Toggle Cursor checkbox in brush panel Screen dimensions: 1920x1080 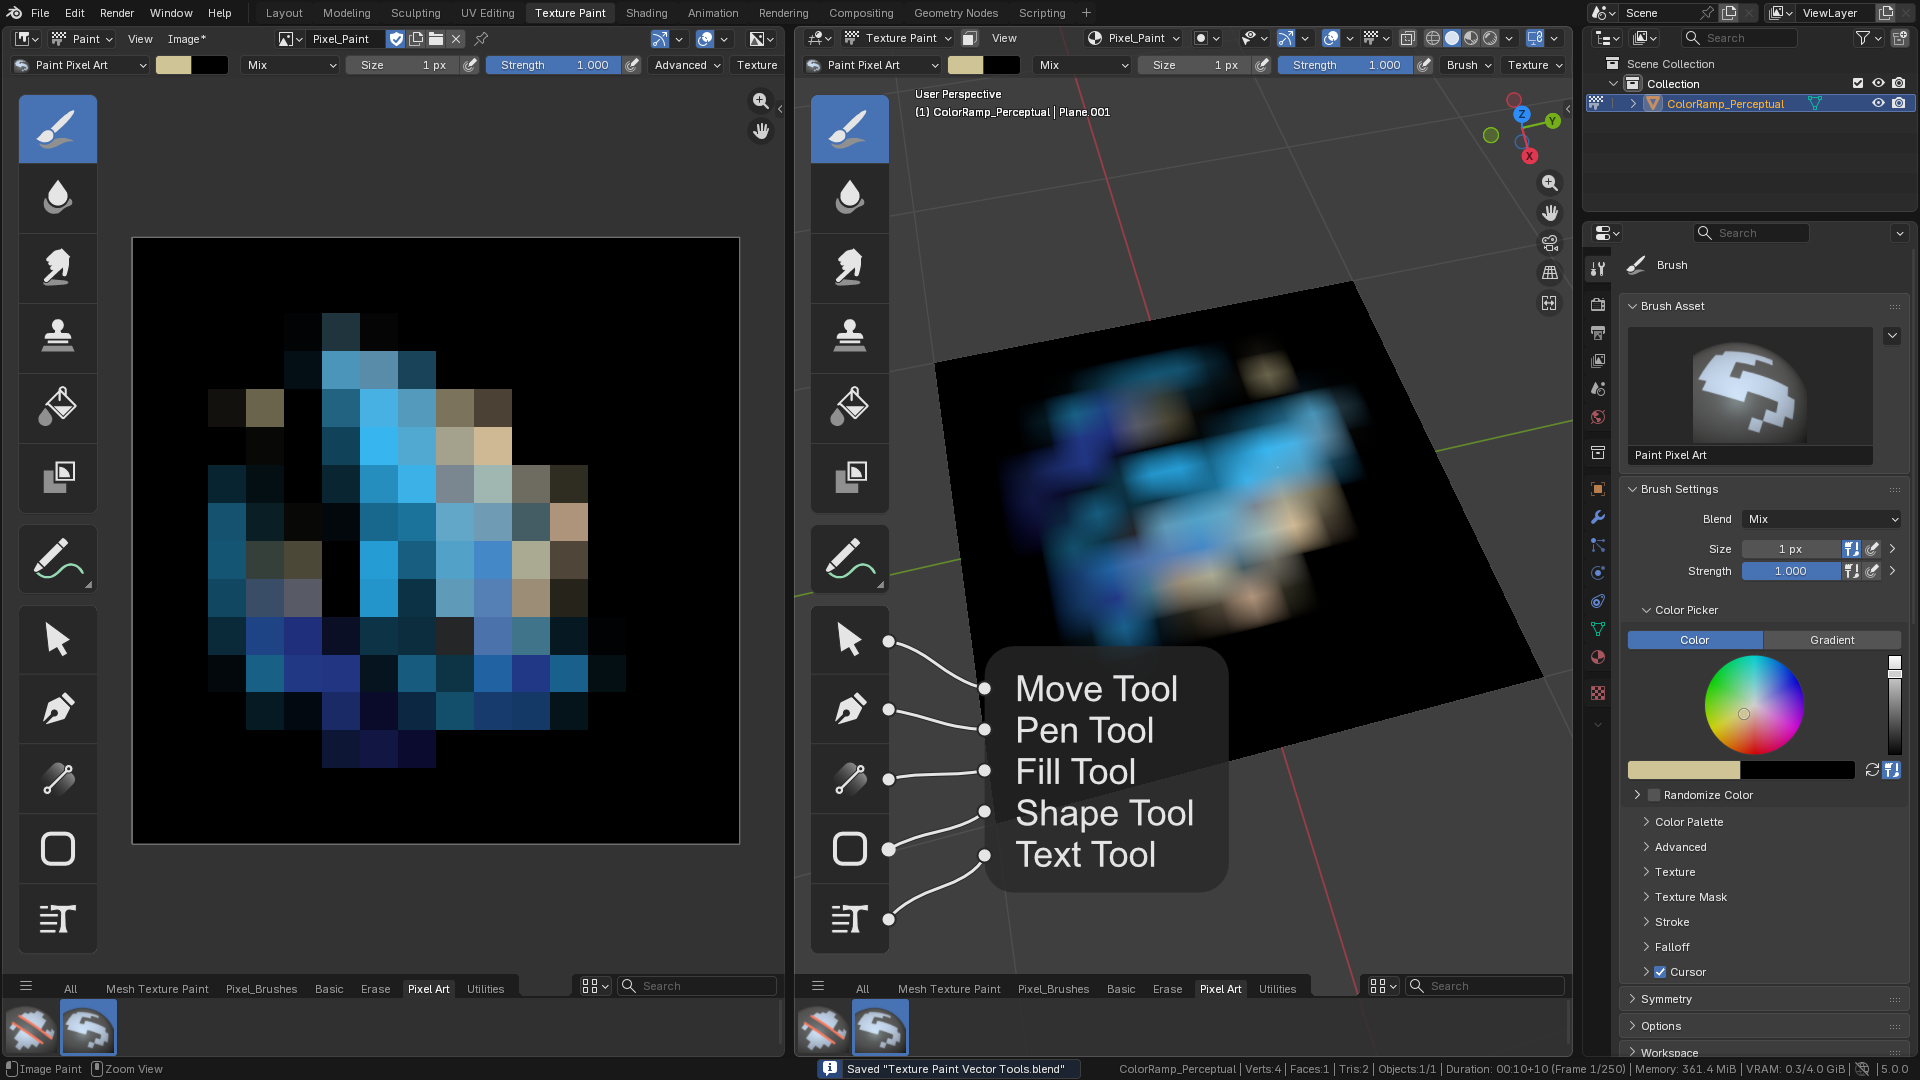[1660, 972]
